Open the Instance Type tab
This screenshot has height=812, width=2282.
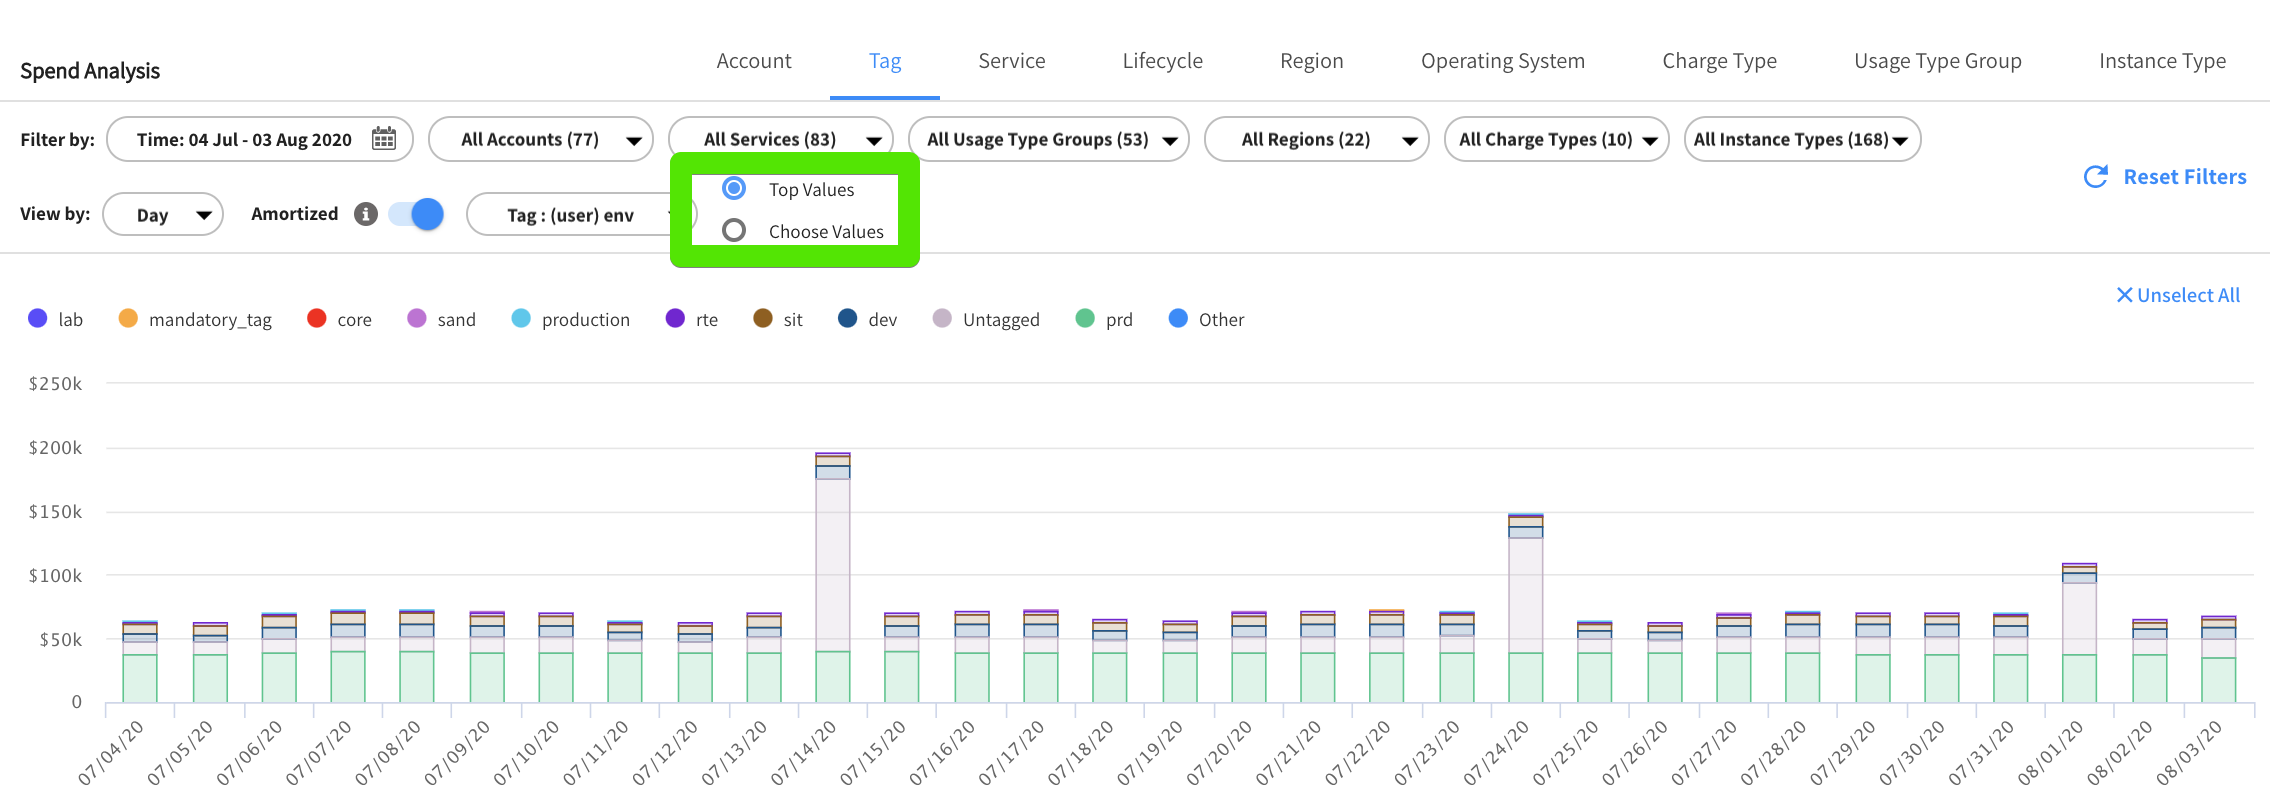(2162, 61)
